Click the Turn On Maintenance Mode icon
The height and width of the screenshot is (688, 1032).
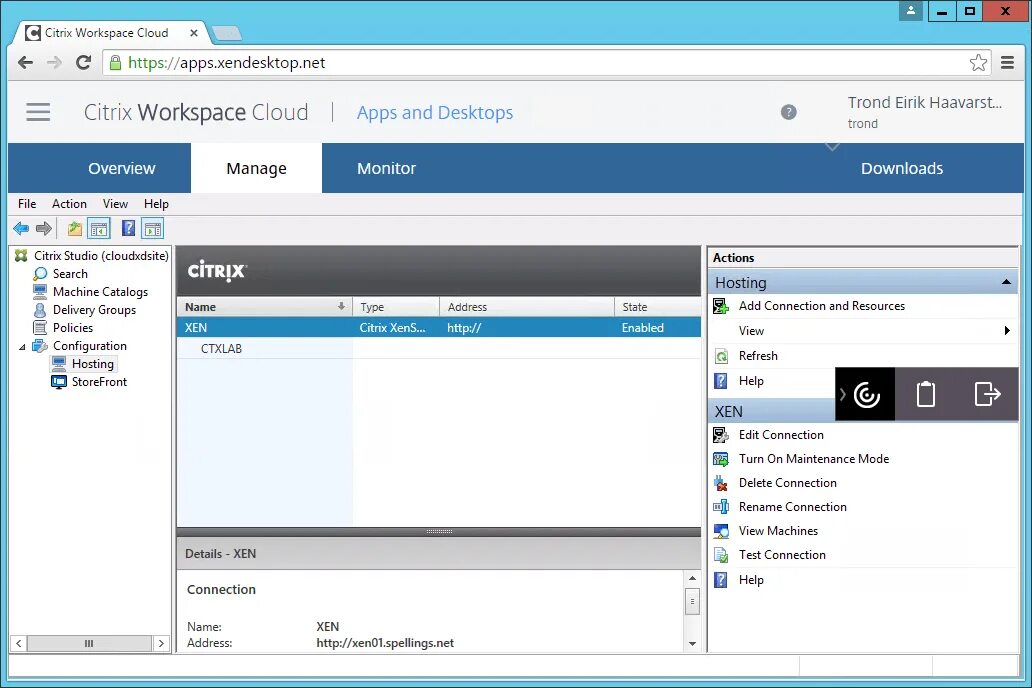click(x=721, y=459)
